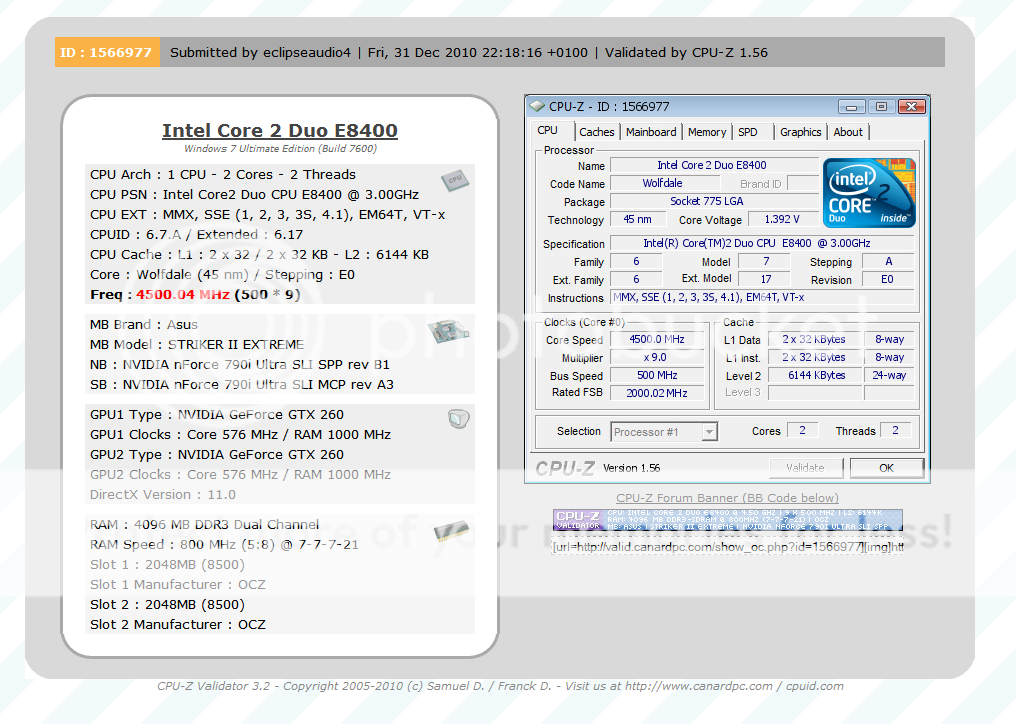The width and height of the screenshot is (1016, 724).
Task: Click the OK button in CPU-Z
Action: (886, 468)
